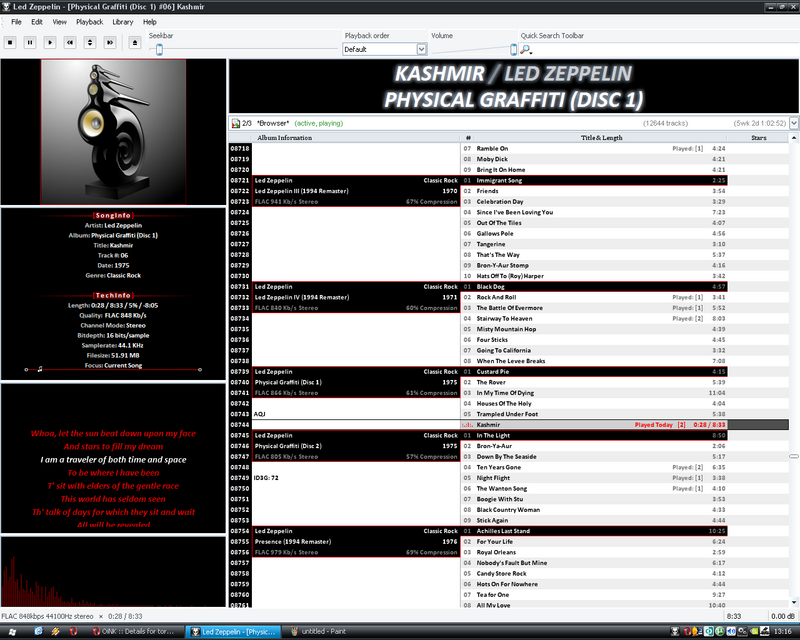This screenshot has width=800, height=640.
Task: Click the Seekbar slider handle
Action: tap(159, 50)
